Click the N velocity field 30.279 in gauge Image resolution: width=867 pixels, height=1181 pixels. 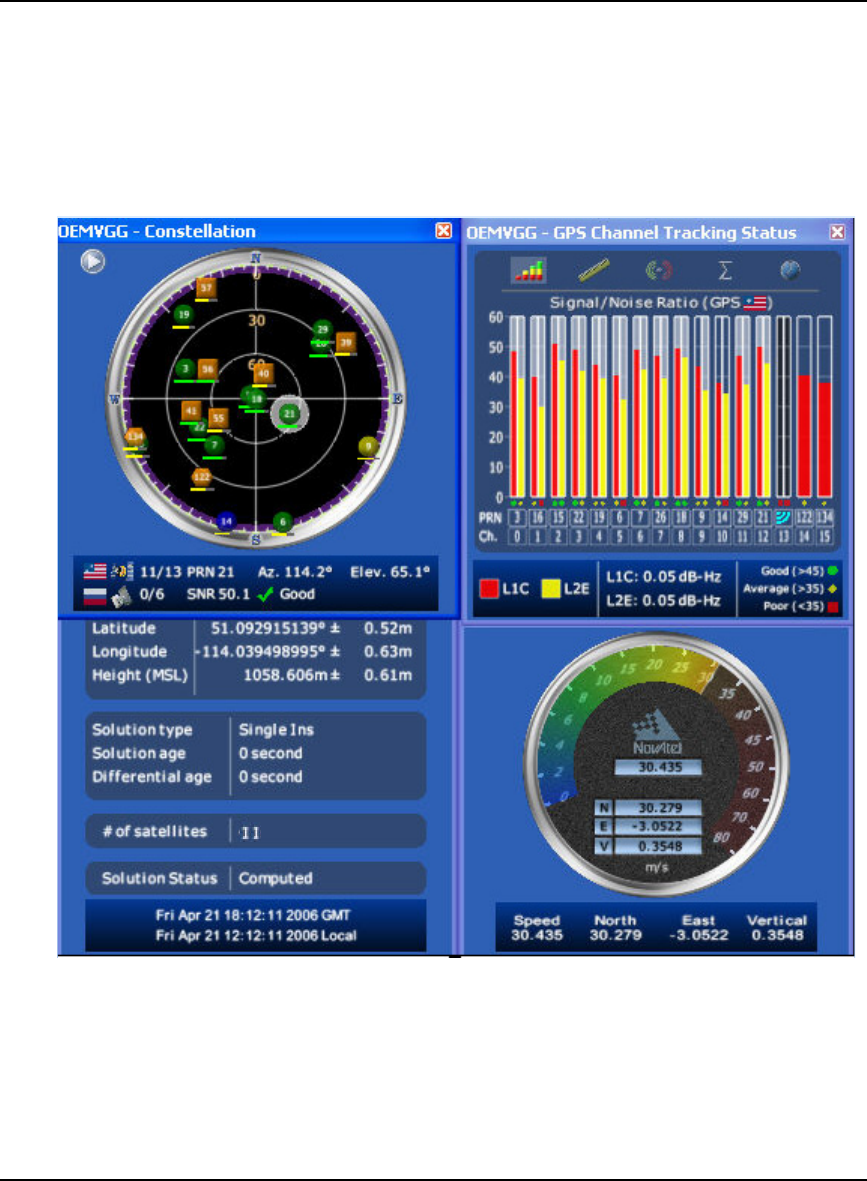[659, 807]
